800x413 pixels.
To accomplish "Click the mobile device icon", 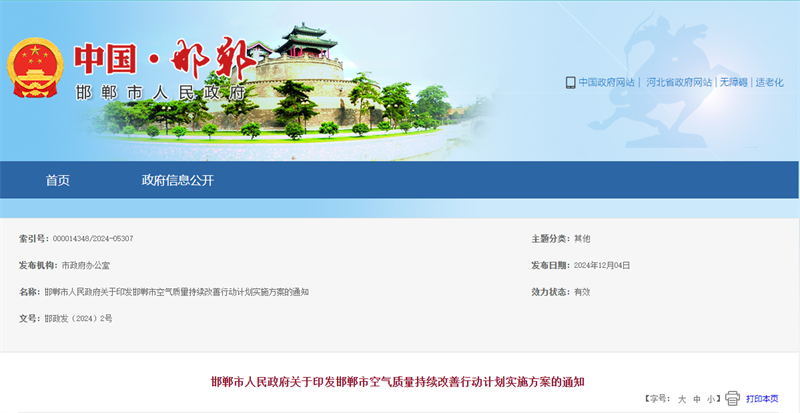I will [x=570, y=83].
